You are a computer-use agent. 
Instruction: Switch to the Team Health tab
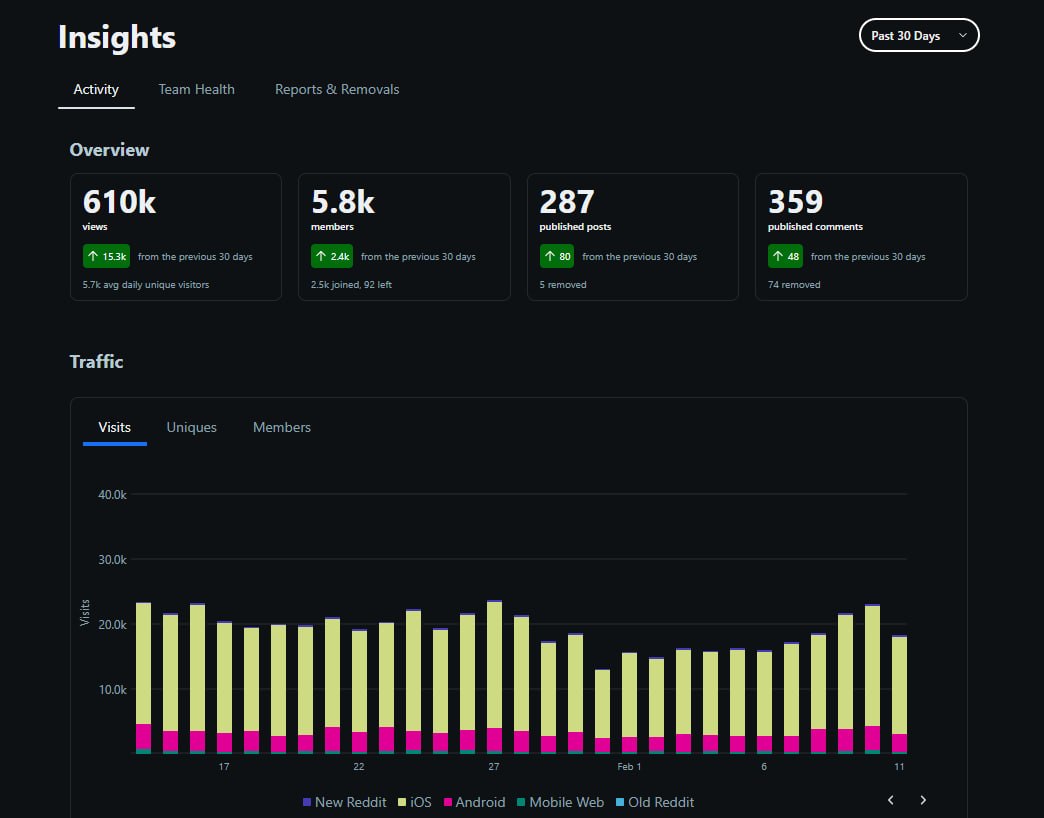196,89
